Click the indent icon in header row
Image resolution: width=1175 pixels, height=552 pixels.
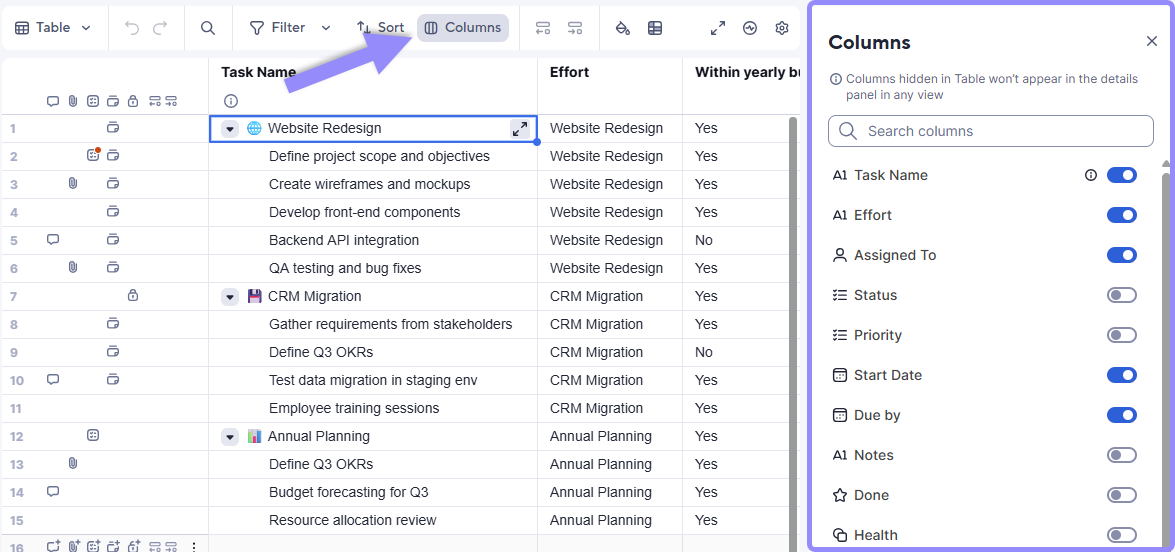pos(171,100)
